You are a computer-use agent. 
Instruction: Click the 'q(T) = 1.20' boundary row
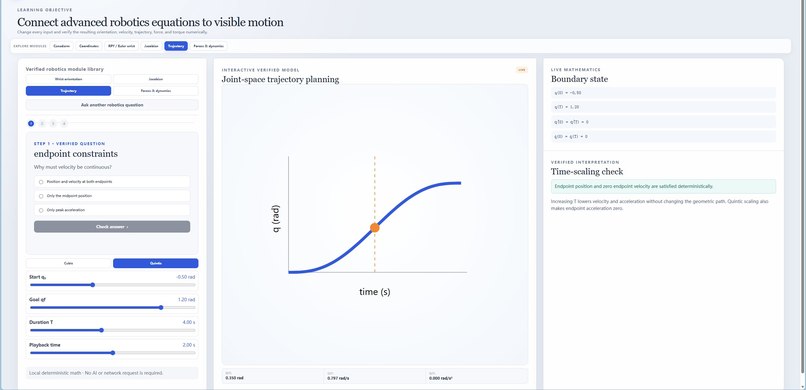coord(663,107)
